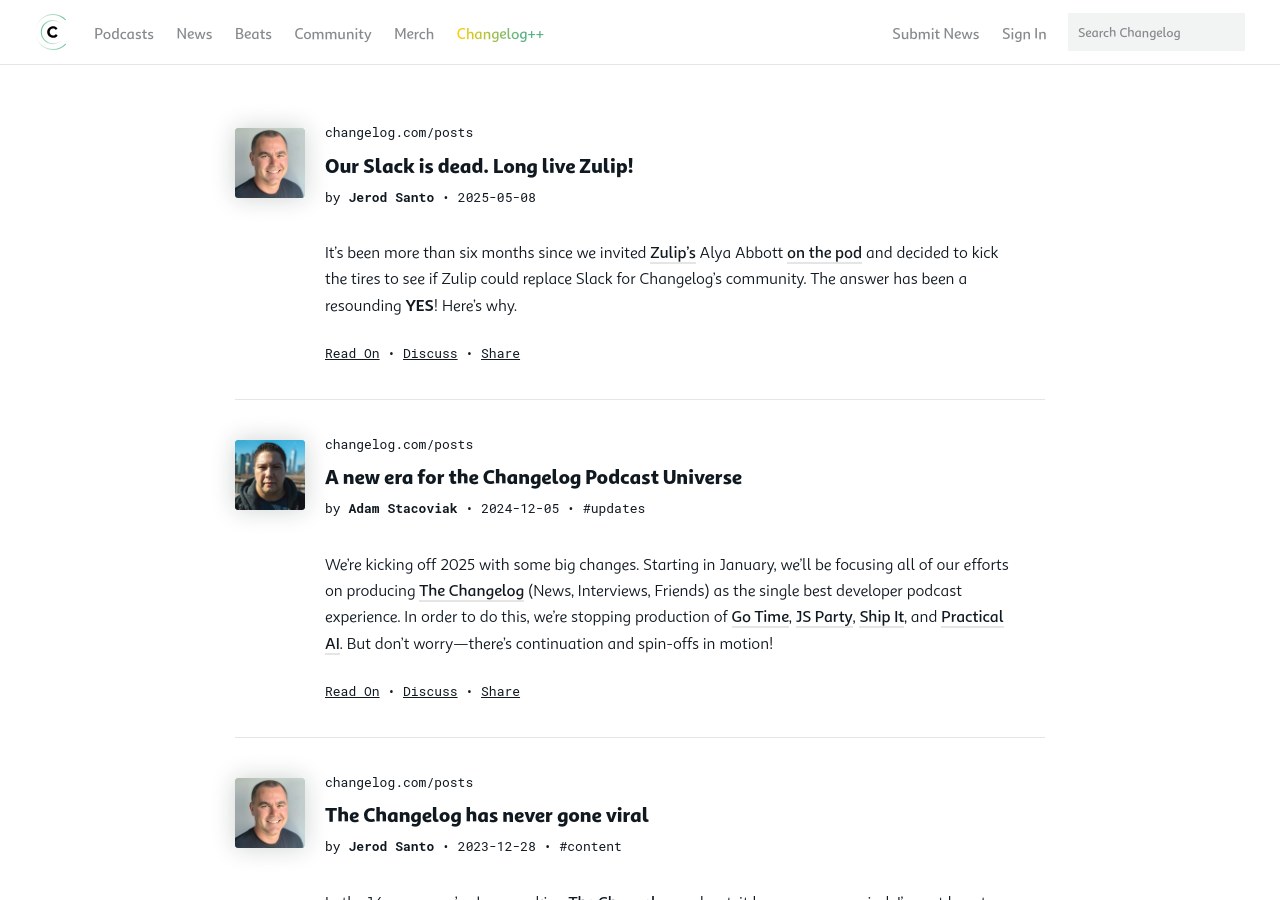The height and width of the screenshot is (900, 1280).
Task: Click 'The Changelog has never gone viral' title
Action: (486, 815)
